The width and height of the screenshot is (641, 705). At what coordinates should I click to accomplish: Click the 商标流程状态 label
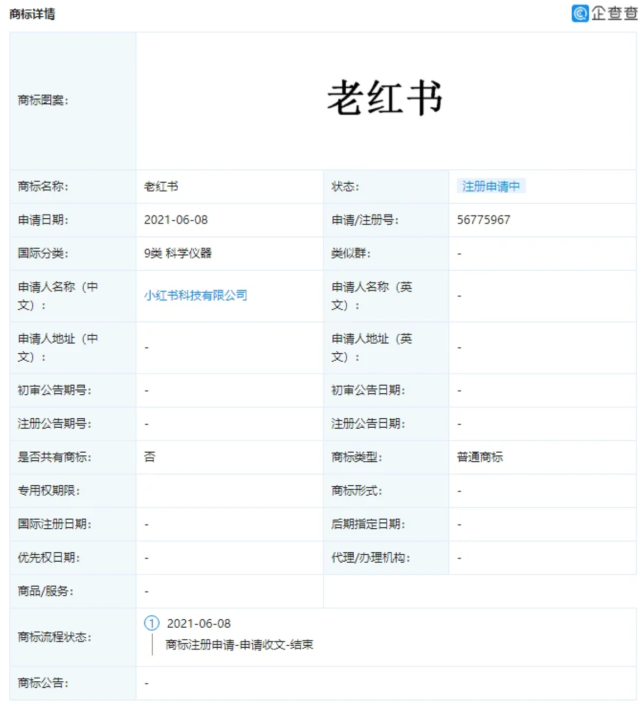(54, 637)
